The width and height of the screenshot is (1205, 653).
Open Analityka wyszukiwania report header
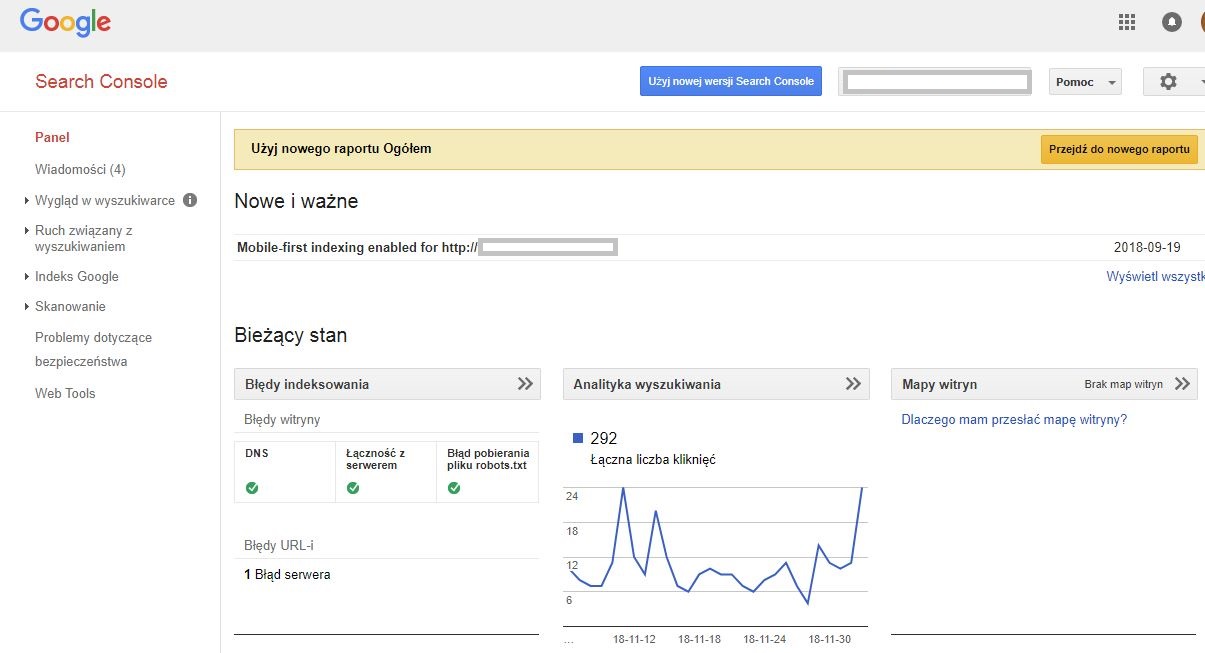click(x=716, y=384)
